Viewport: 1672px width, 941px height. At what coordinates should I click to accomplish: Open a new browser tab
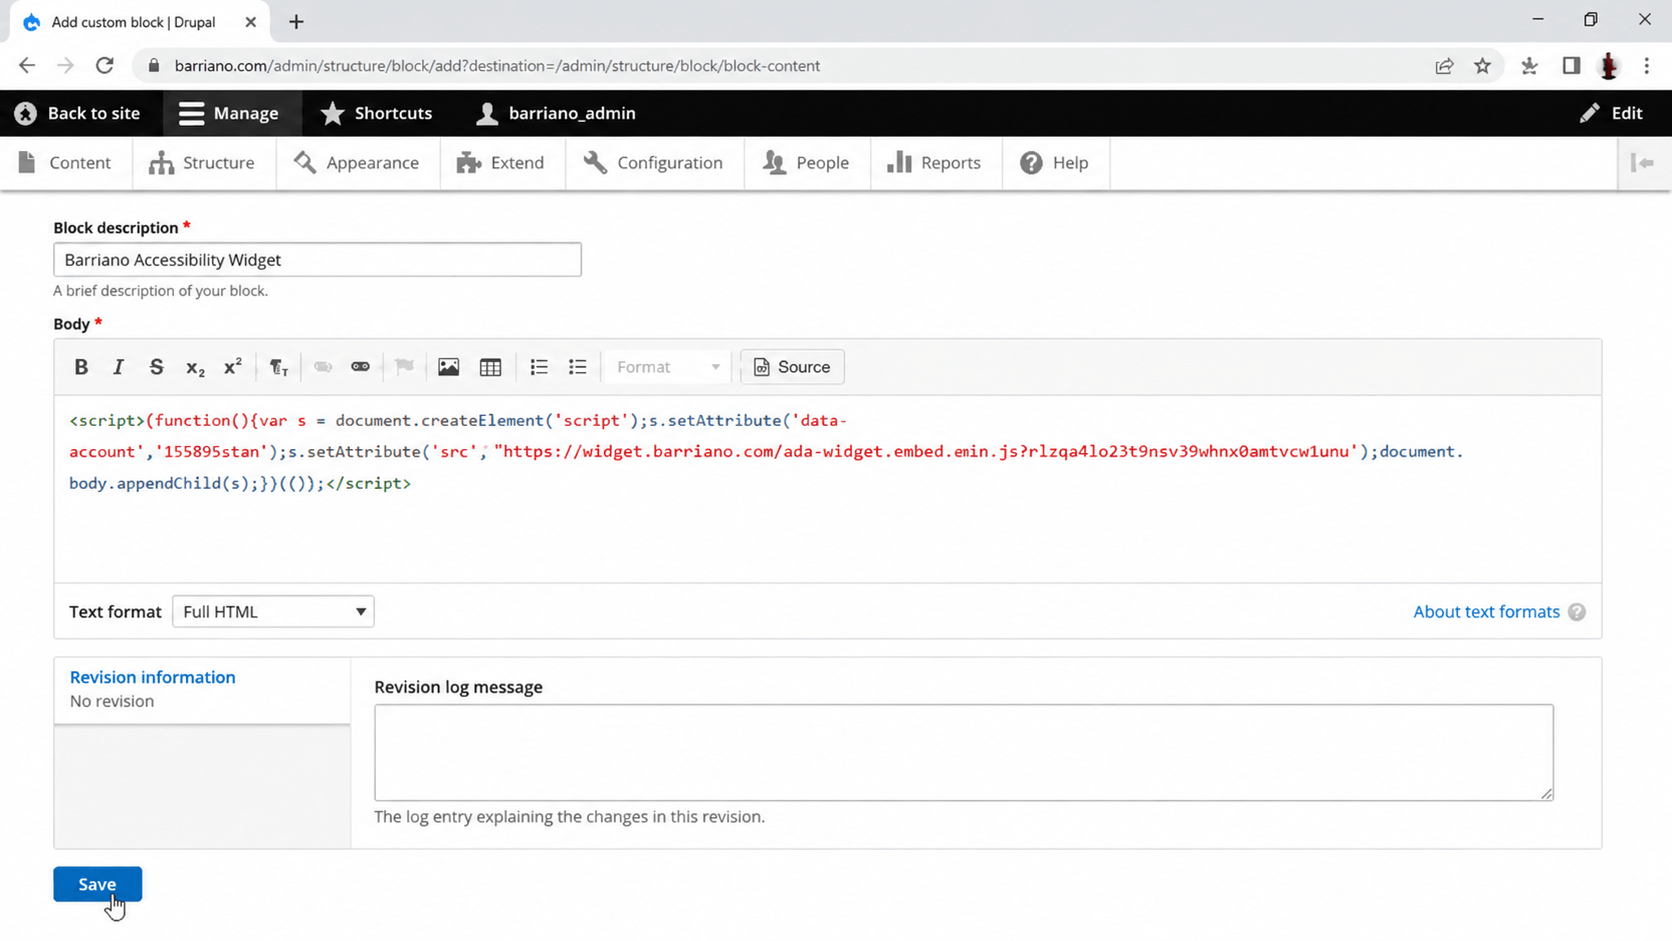(x=296, y=22)
